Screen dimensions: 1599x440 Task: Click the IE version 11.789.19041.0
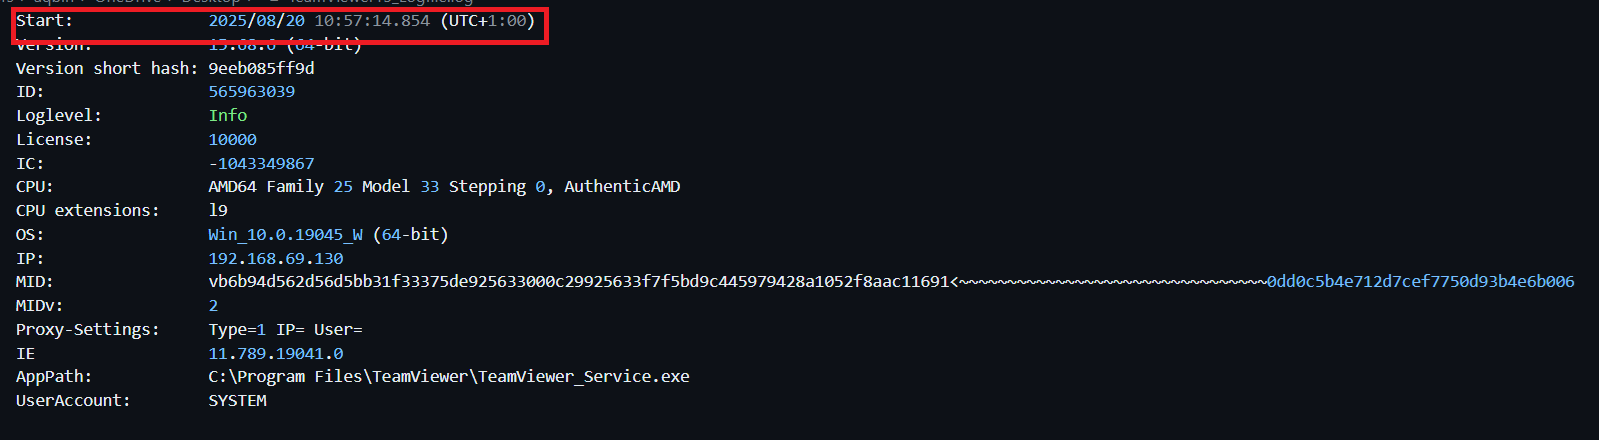[275, 354]
